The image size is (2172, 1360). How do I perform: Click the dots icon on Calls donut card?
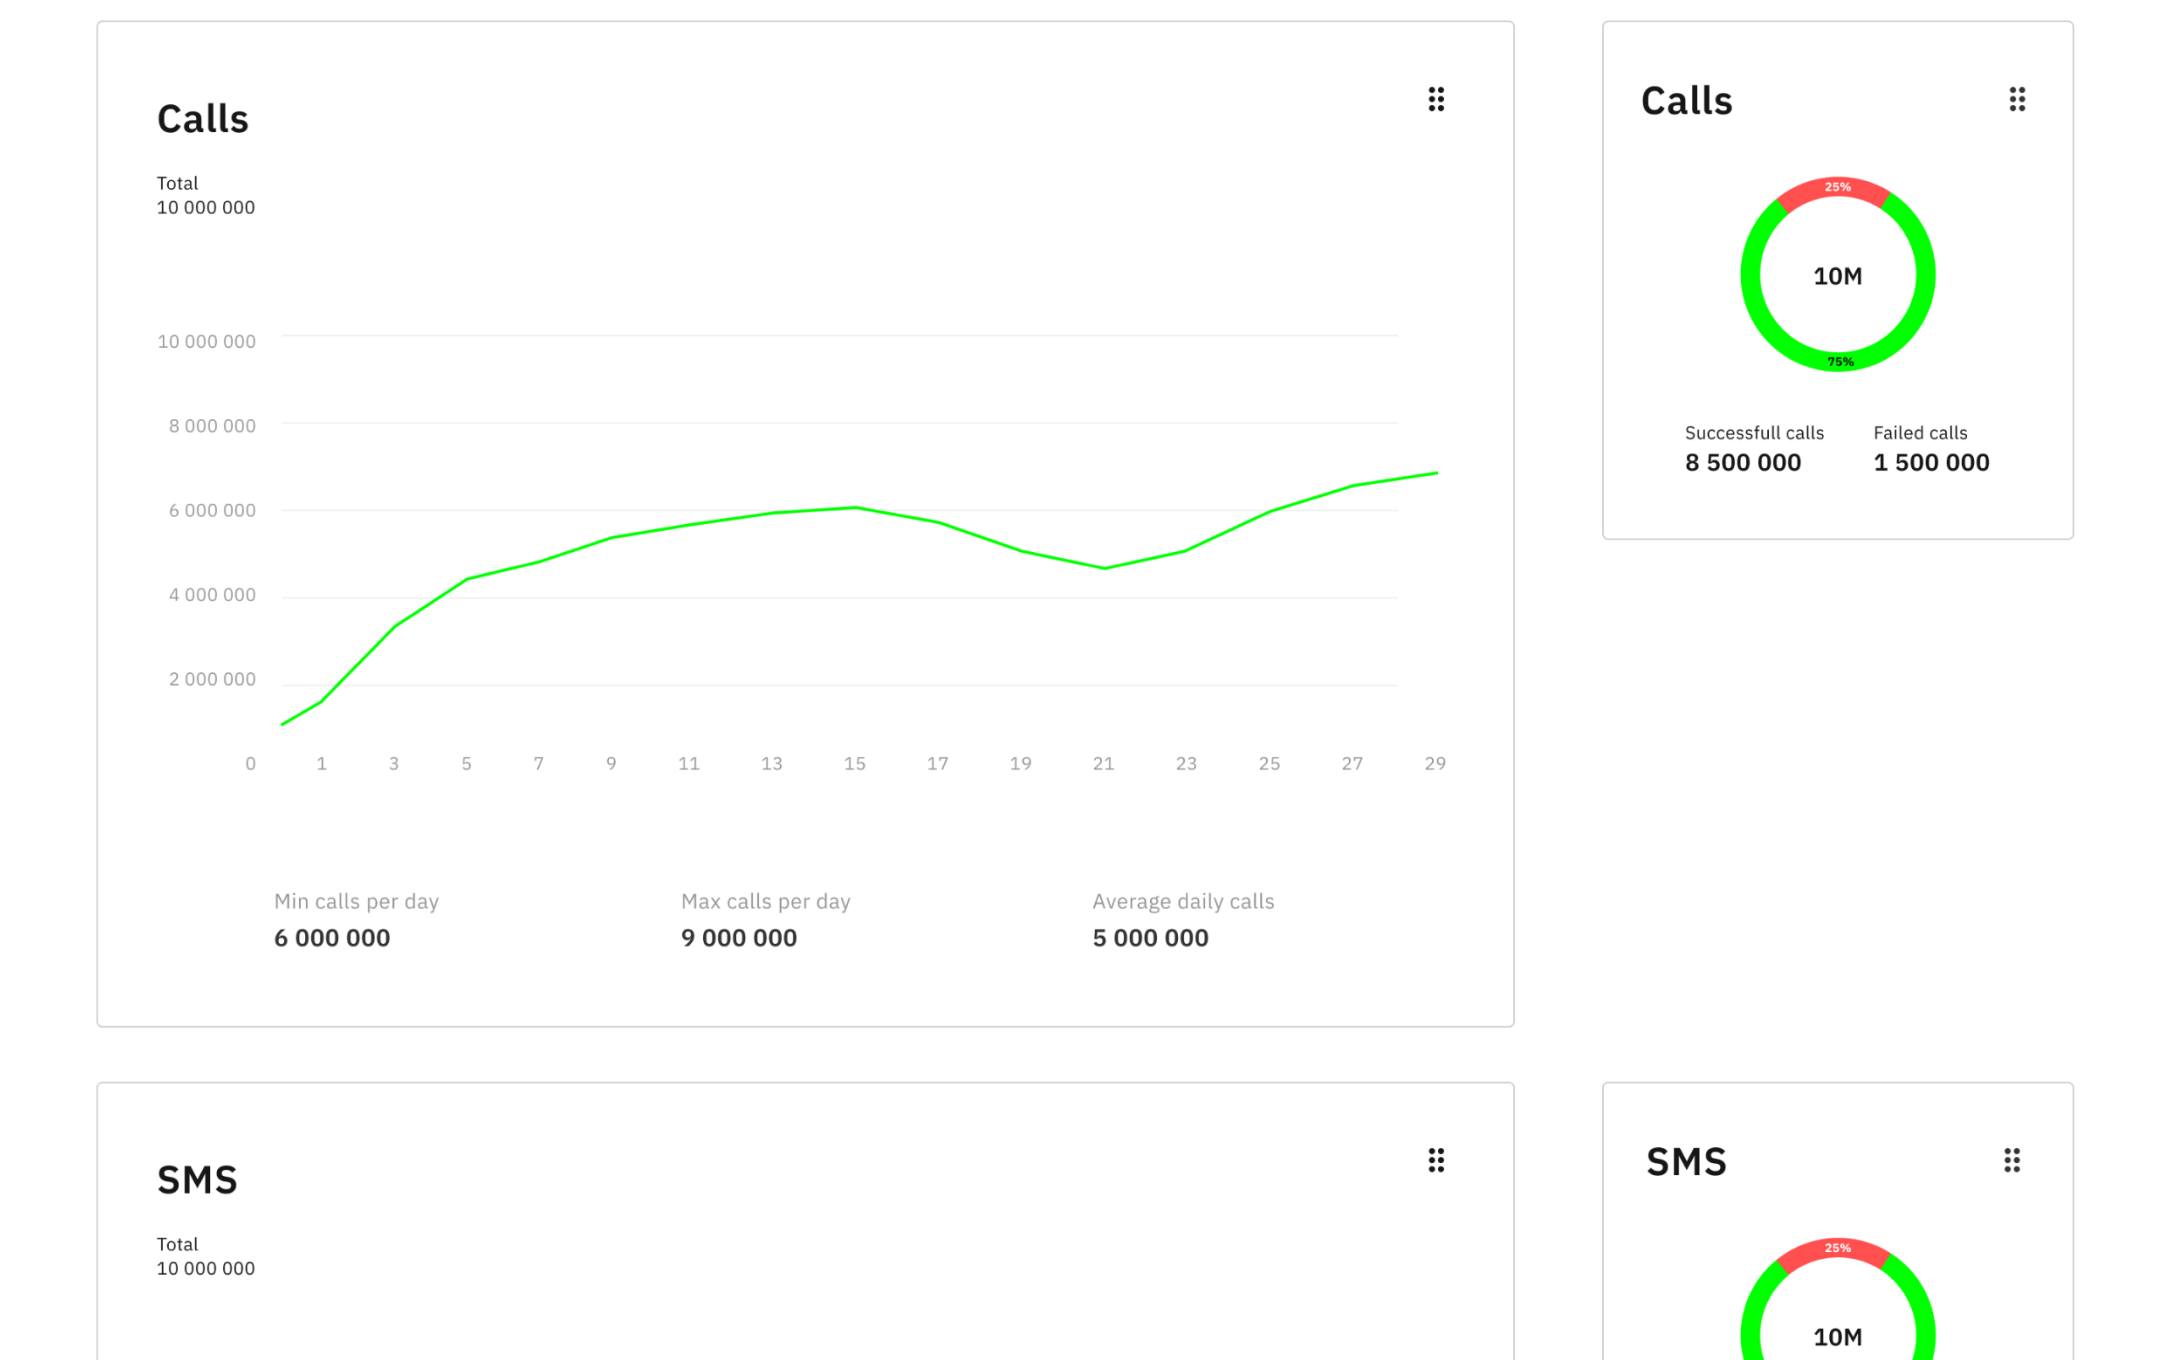coord(2017,99)
